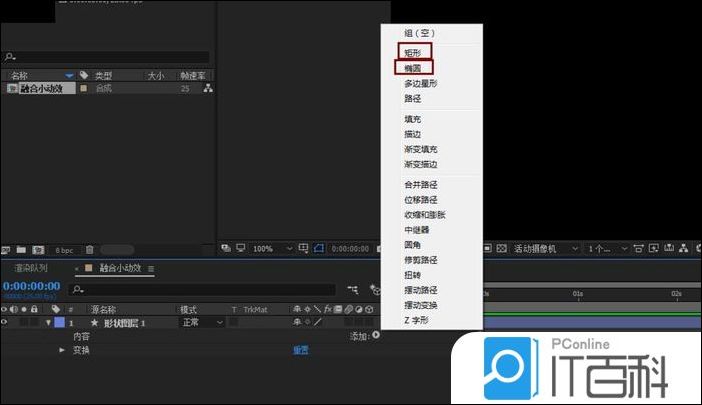This screenshot has width=702, height=405.
Task: Click the collapse transformations switch on 形状图层 1
Action: tap(308, 322)
